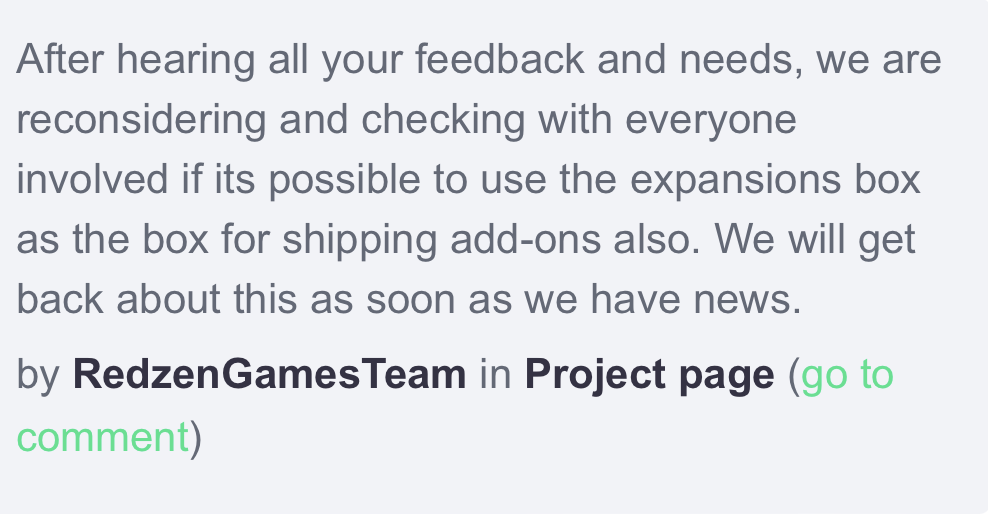Click the word 'feedback' in the first line
The height and width of the screenshot is (514, 988).
[x=500, y=59]
